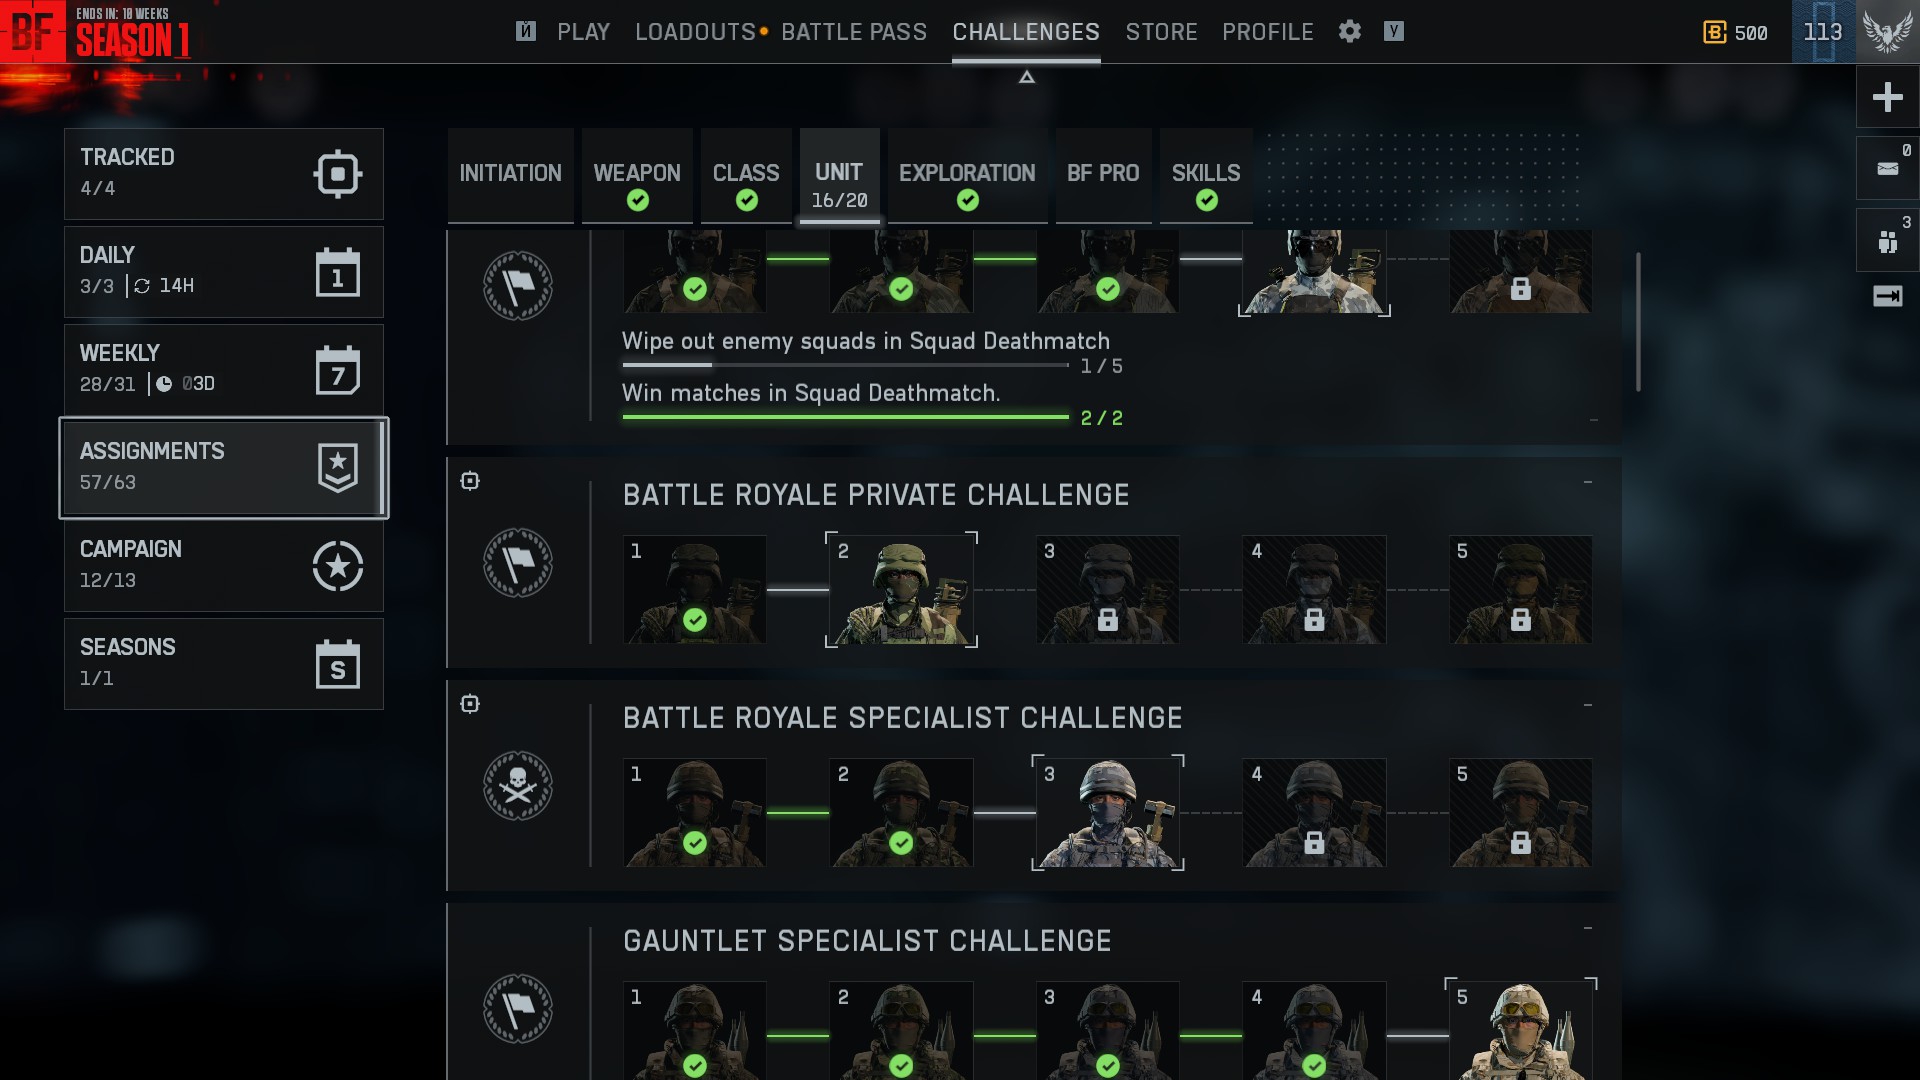Screen dimensions: 1920x1080
Task: Open Campaign challenges 12/13
Action: 224,566
